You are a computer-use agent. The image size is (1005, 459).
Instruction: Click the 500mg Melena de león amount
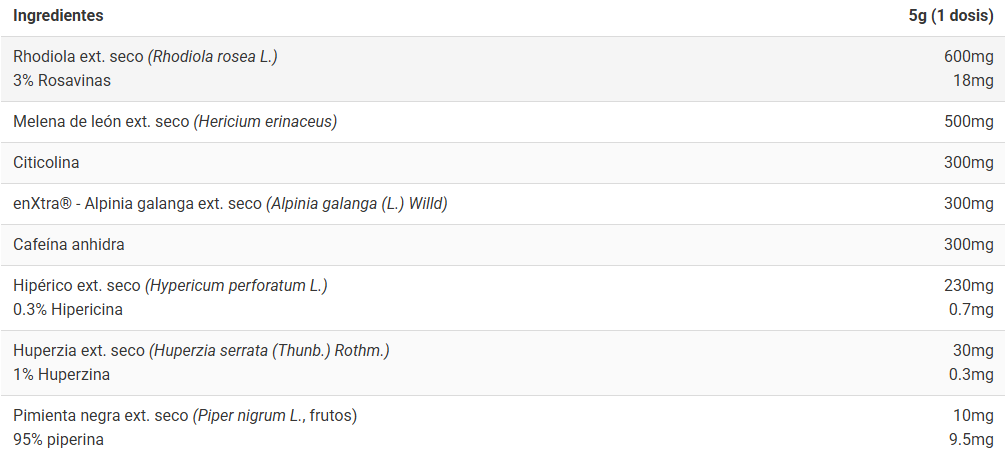tap(968, 121)
